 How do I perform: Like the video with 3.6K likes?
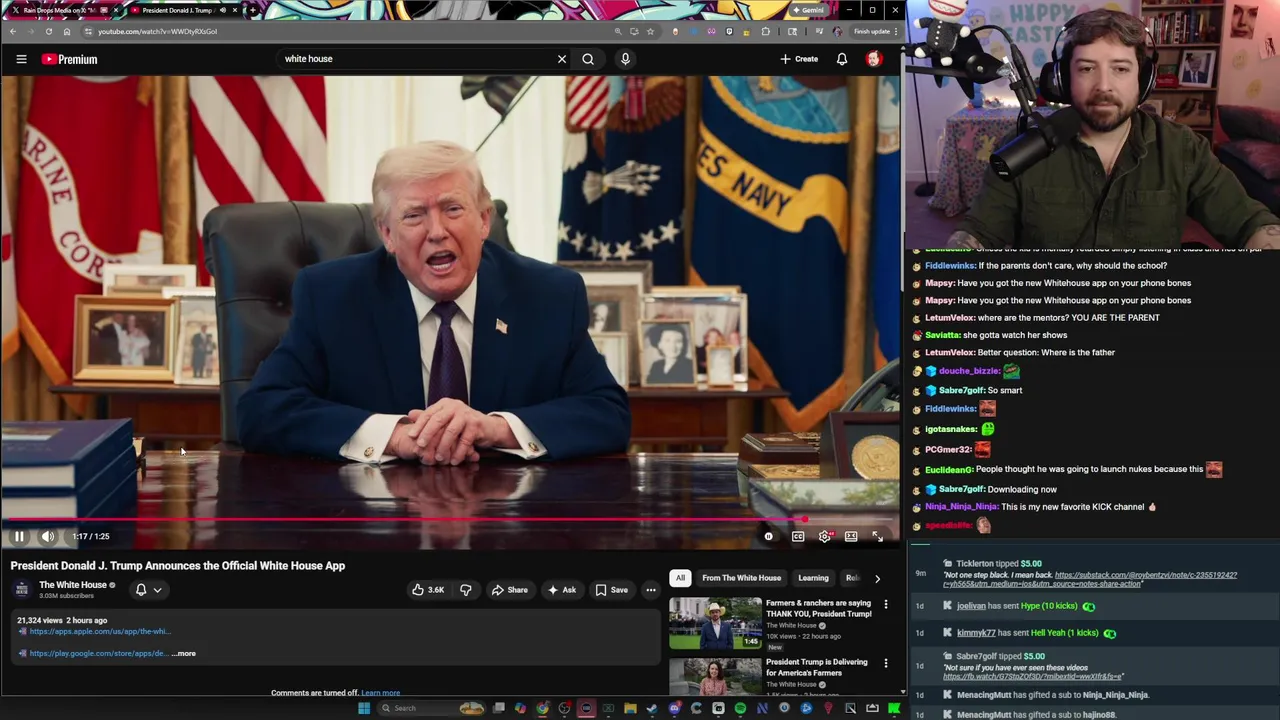pyautogui.click(x=428, y=590)
